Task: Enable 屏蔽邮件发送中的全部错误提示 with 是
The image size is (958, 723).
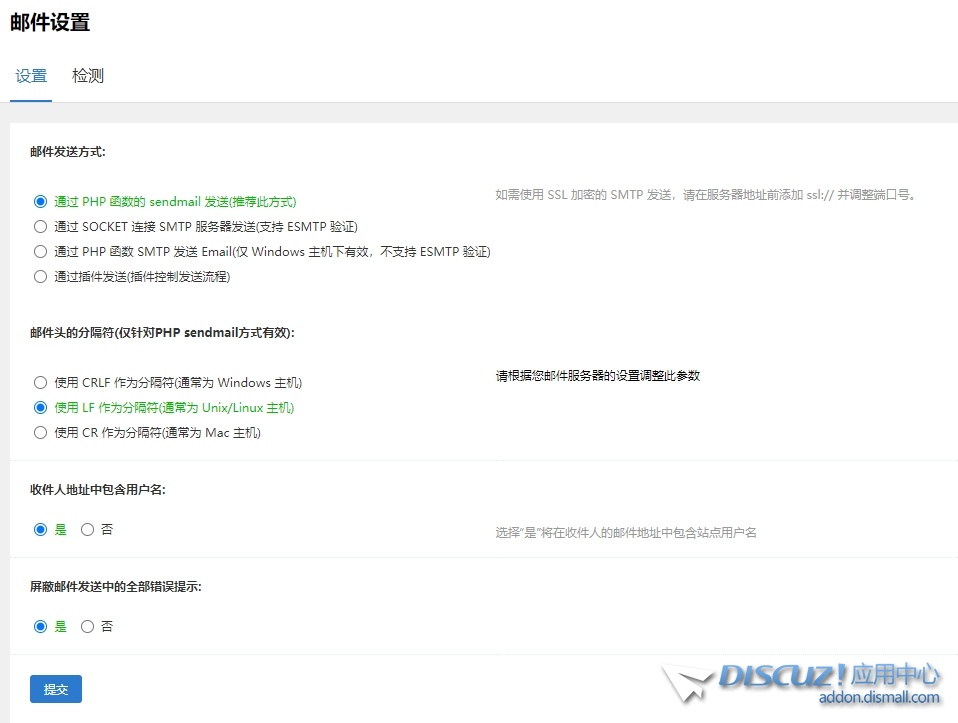Action: 41,626
